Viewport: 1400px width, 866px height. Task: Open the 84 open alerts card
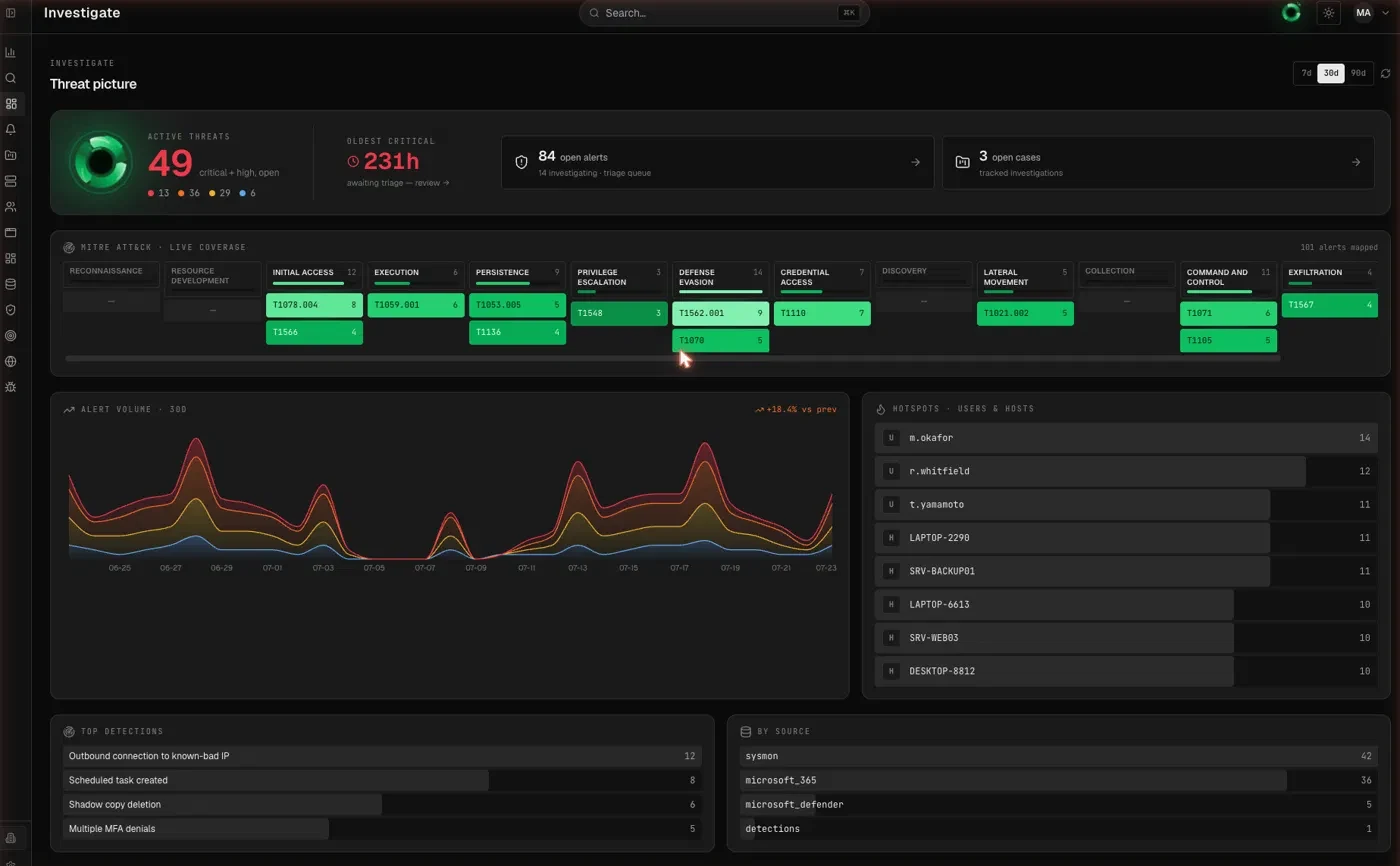pyautogui.click(x=717, y=163)
